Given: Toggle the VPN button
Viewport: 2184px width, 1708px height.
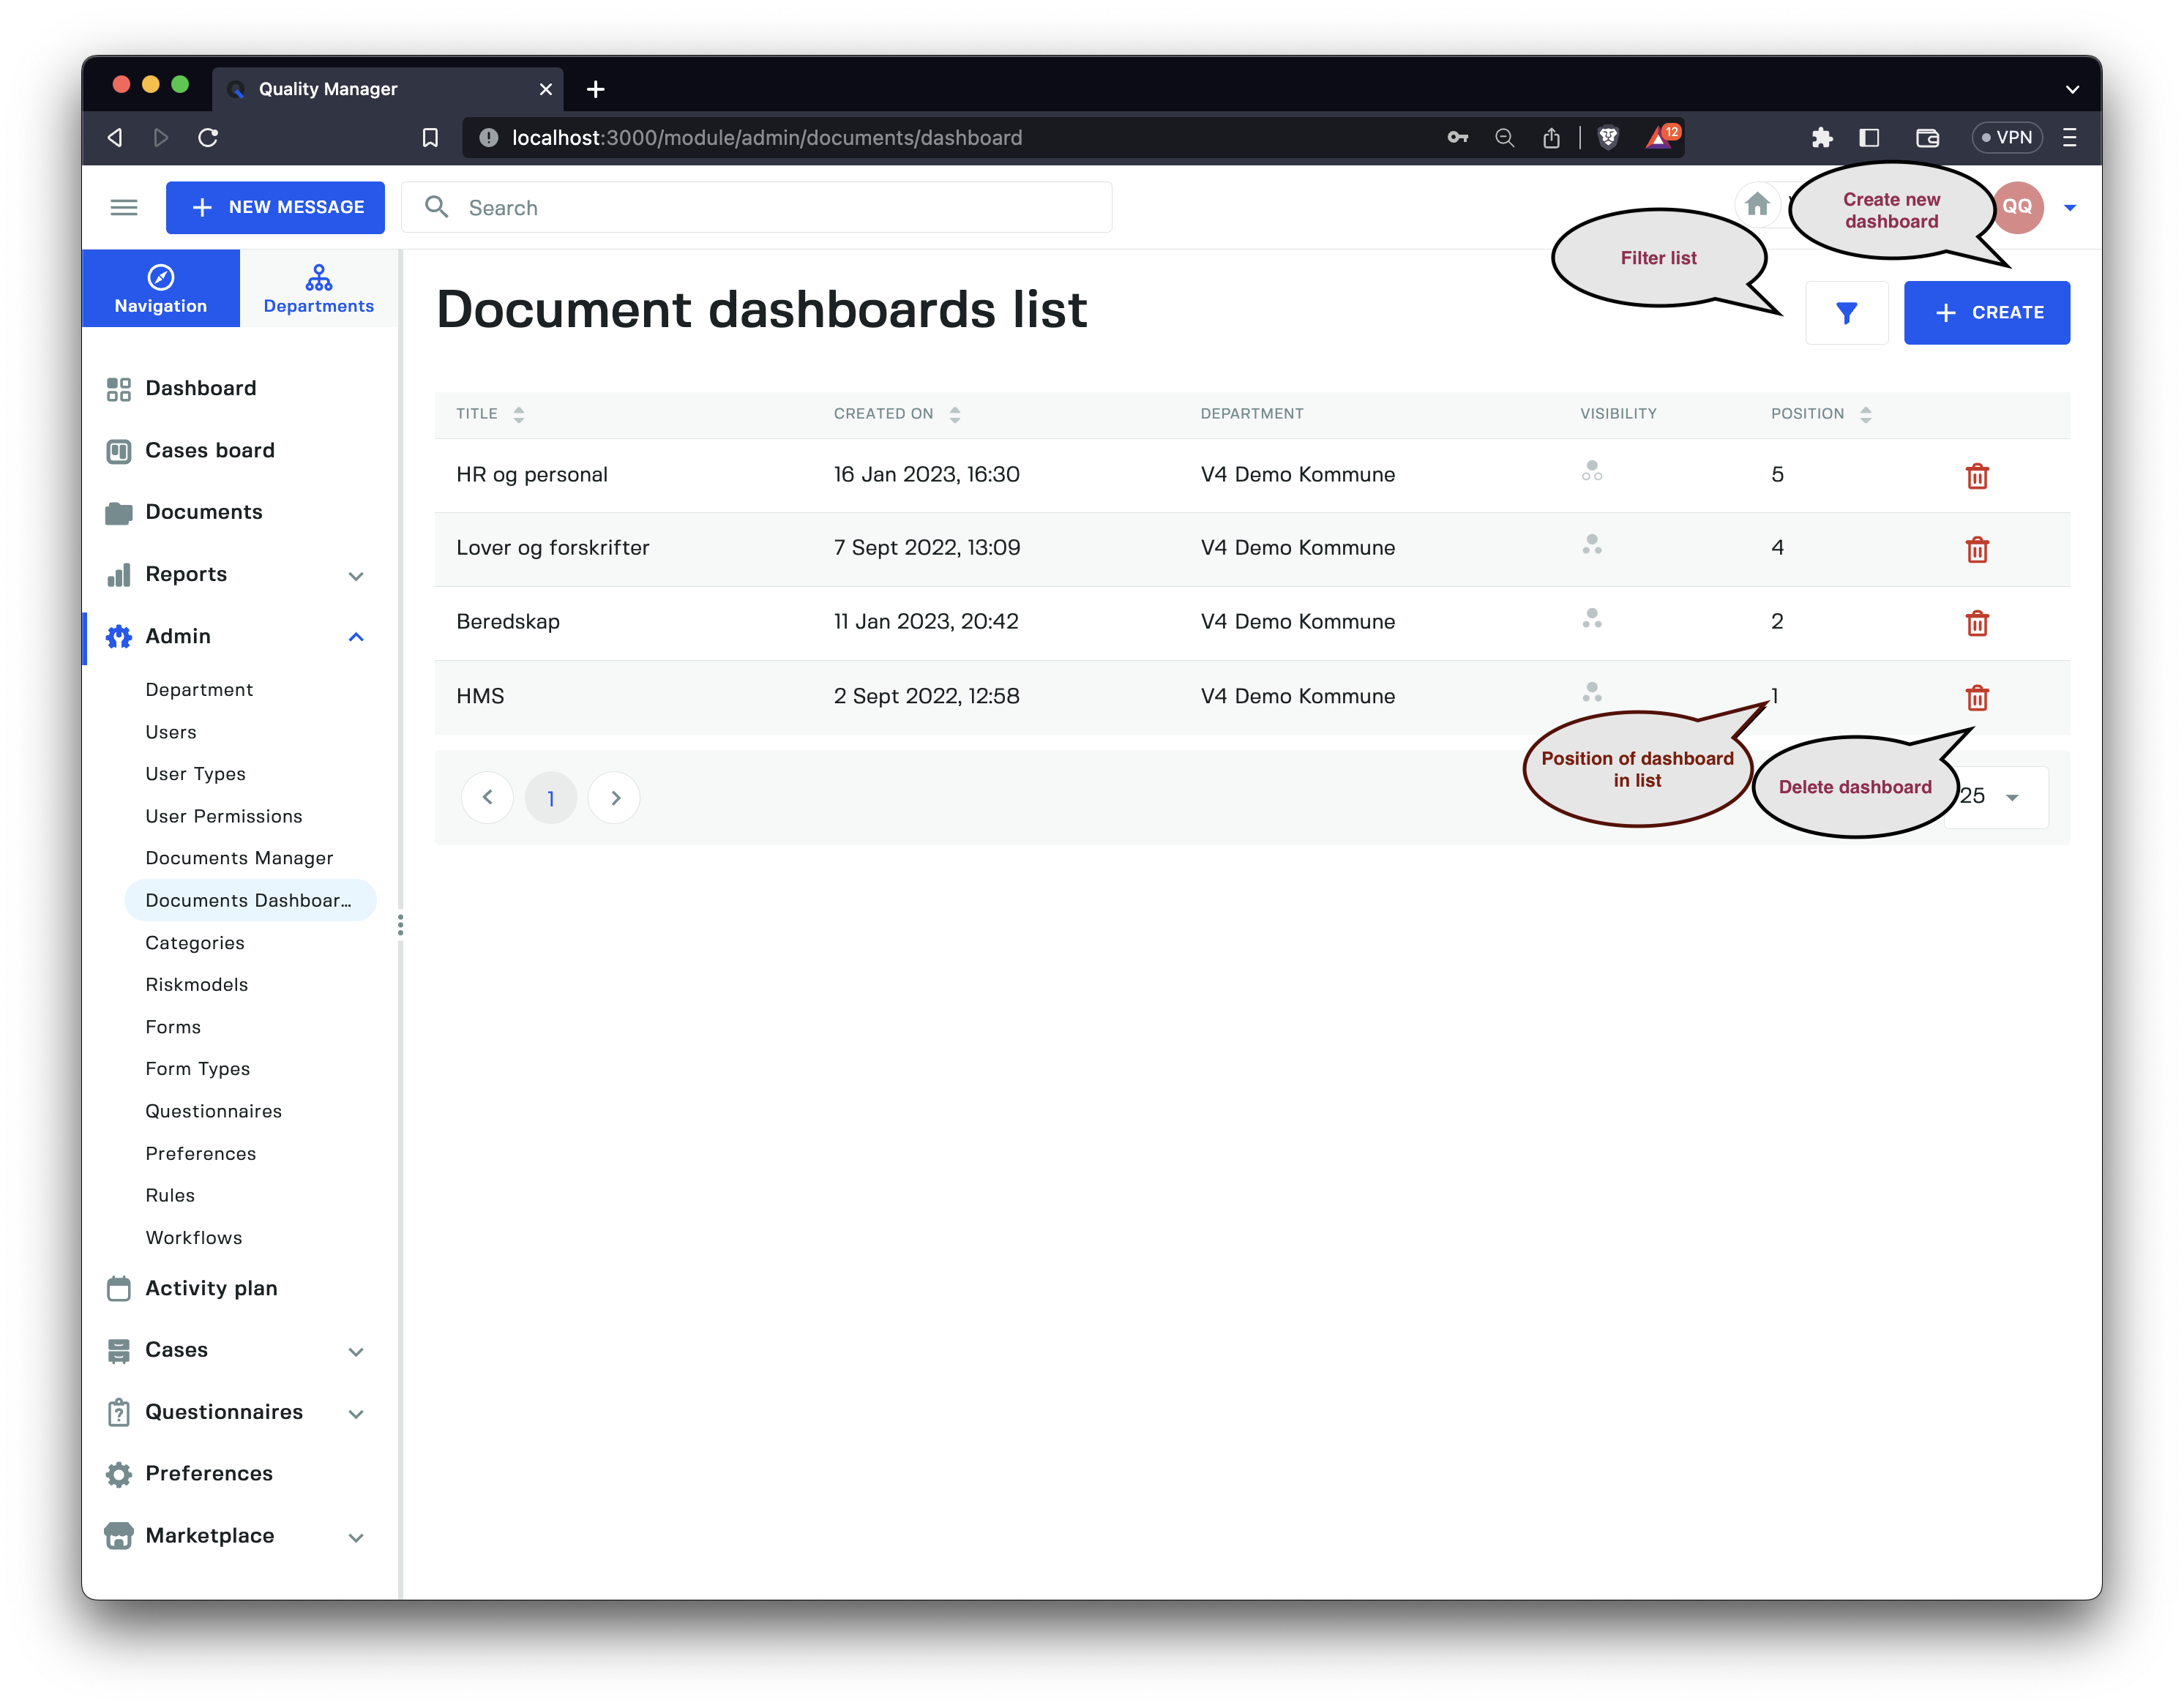Looking at the screenshot, I should click(x=2006, y=138).
